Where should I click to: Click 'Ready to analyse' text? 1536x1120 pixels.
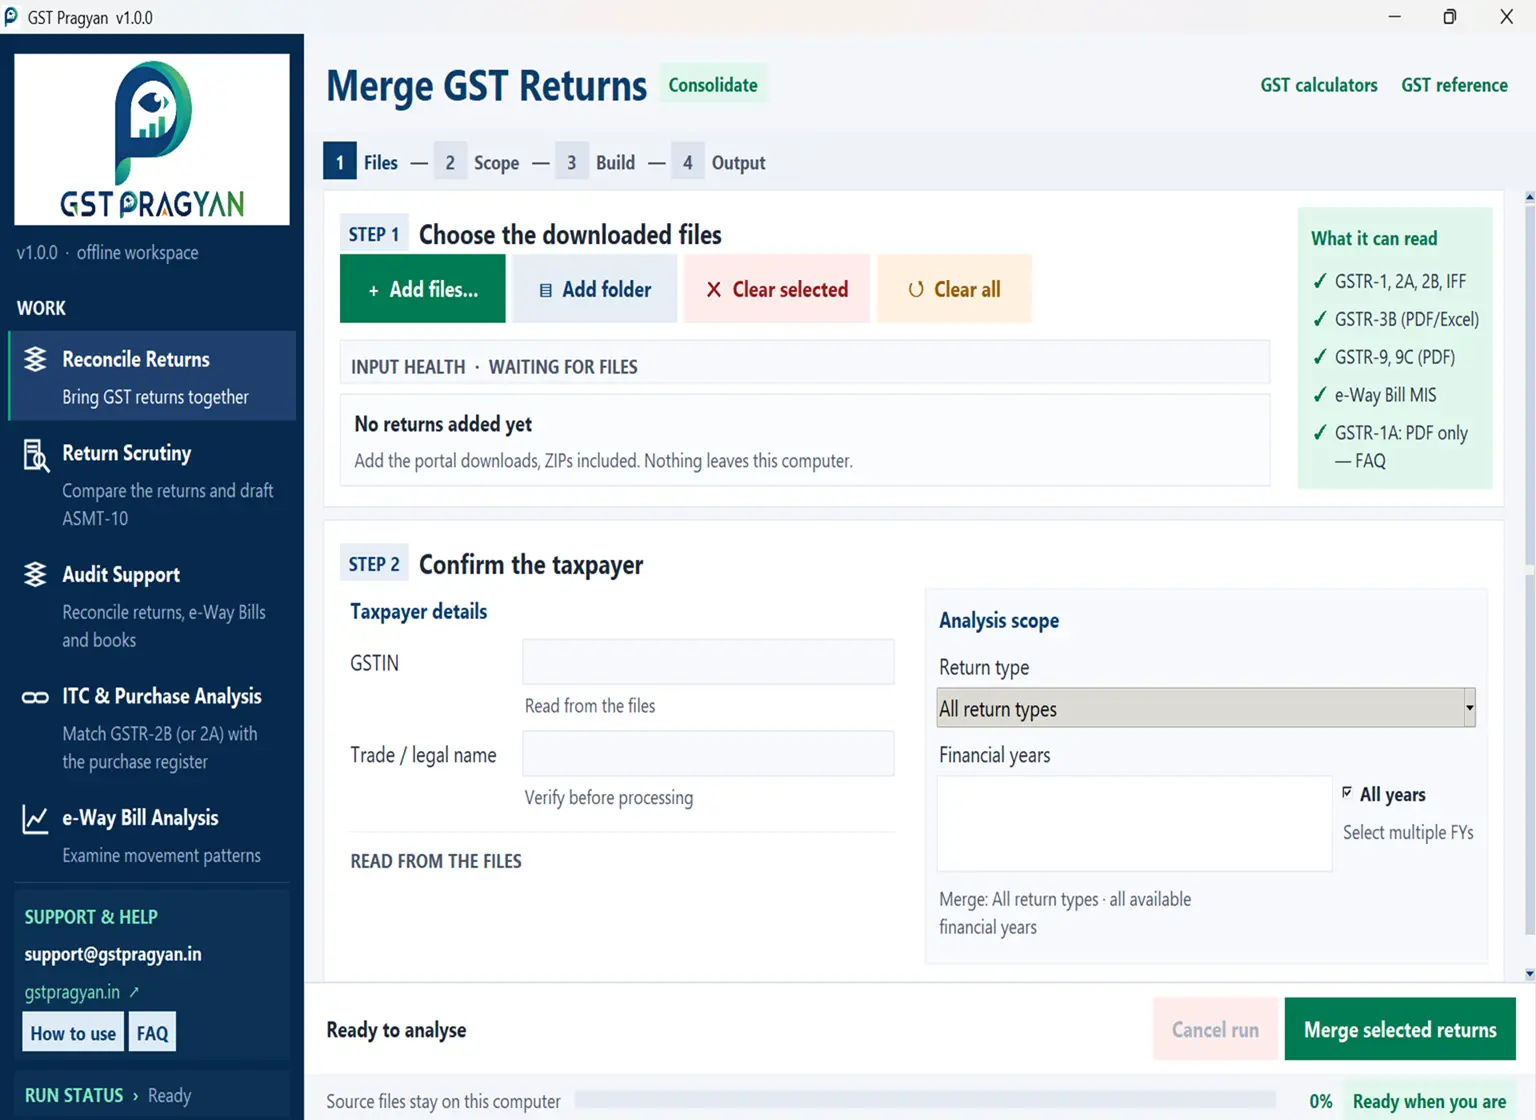tap(396, 1030)
